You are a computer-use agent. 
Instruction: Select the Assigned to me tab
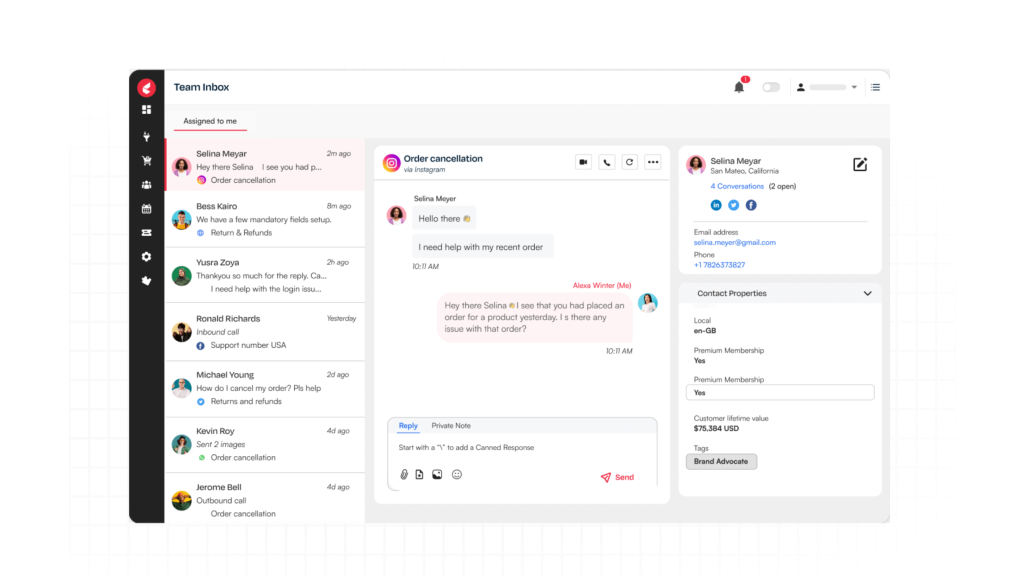point(209,120)
